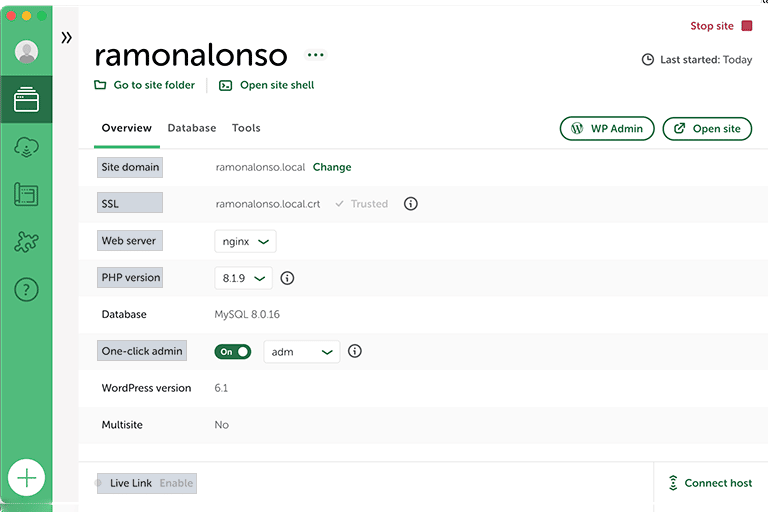Click the WordPress version 6.1 value
Screen dimensions: 768x512
[221, 388]
